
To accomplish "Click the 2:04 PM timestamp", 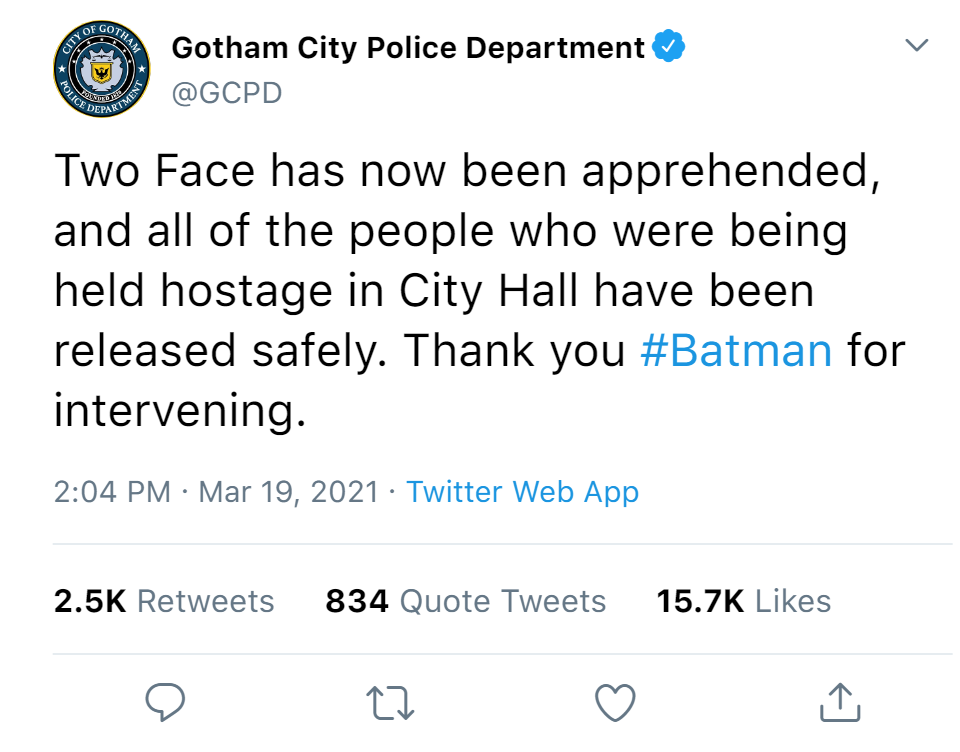I will point(112,492).
